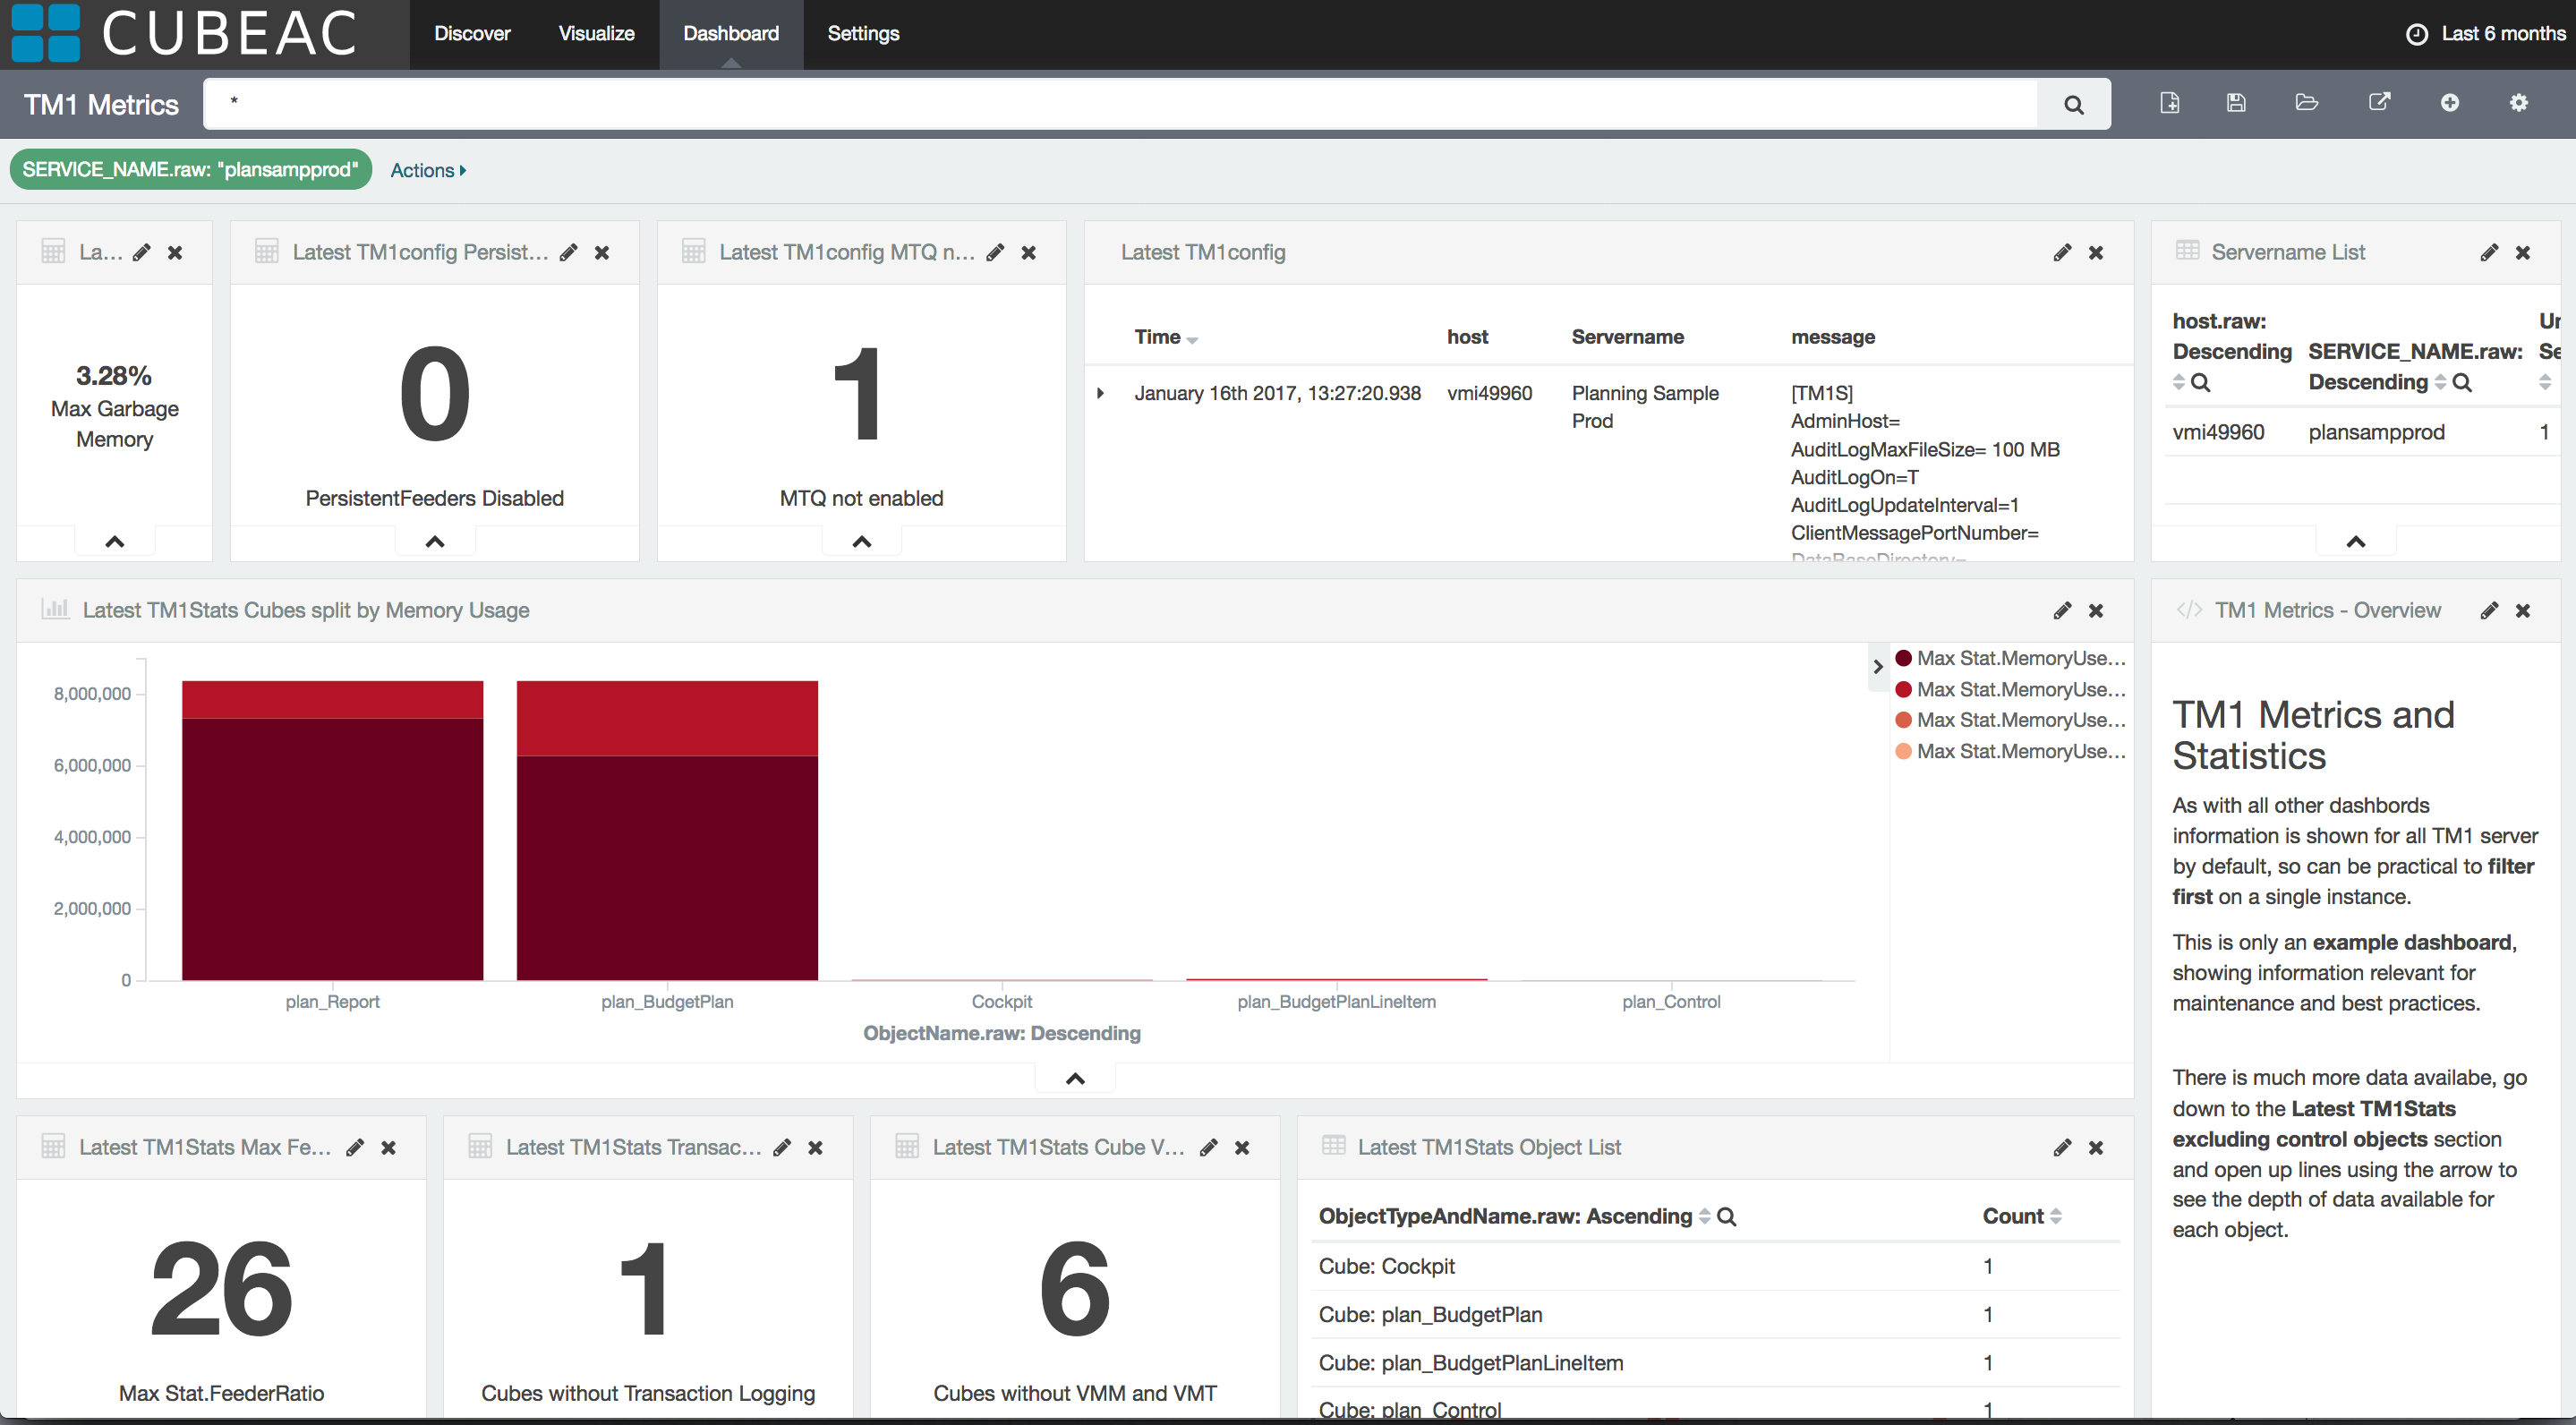The height and width of the screenshot is (1425, 2576).
Task: Edit the TM1 Metrics - Overview panel
Action: (x=2489, y=611)
